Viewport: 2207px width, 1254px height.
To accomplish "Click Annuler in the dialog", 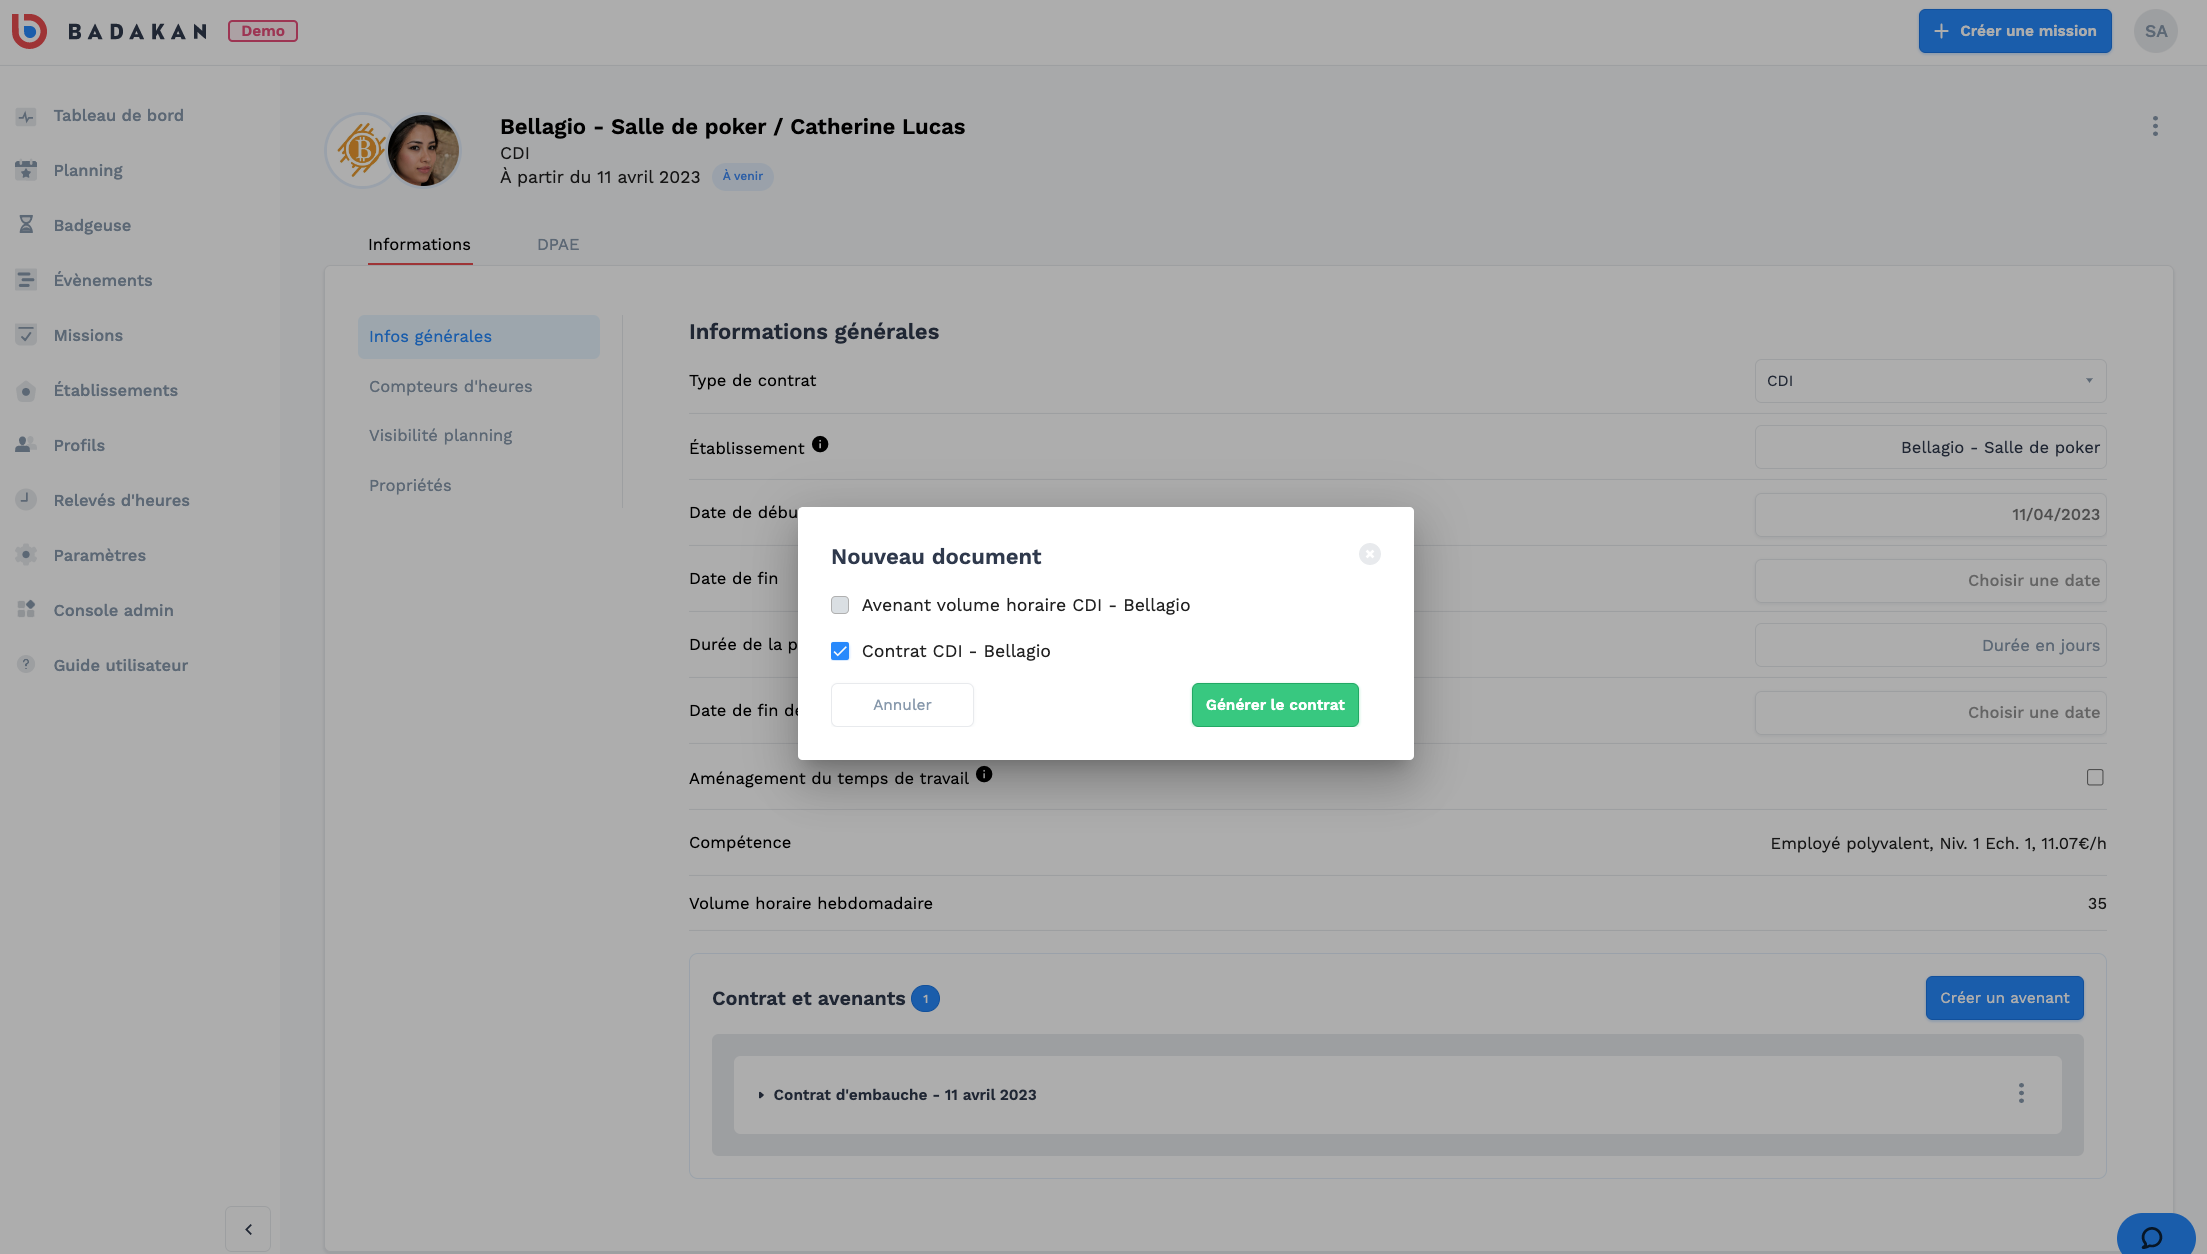I will [902, 705].
